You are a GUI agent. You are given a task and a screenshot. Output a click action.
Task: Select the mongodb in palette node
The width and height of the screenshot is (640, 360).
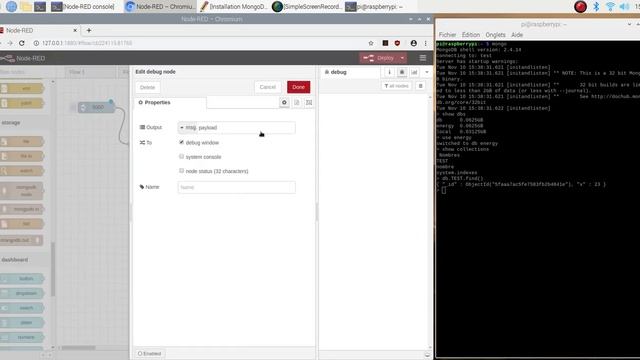[22, 209]
